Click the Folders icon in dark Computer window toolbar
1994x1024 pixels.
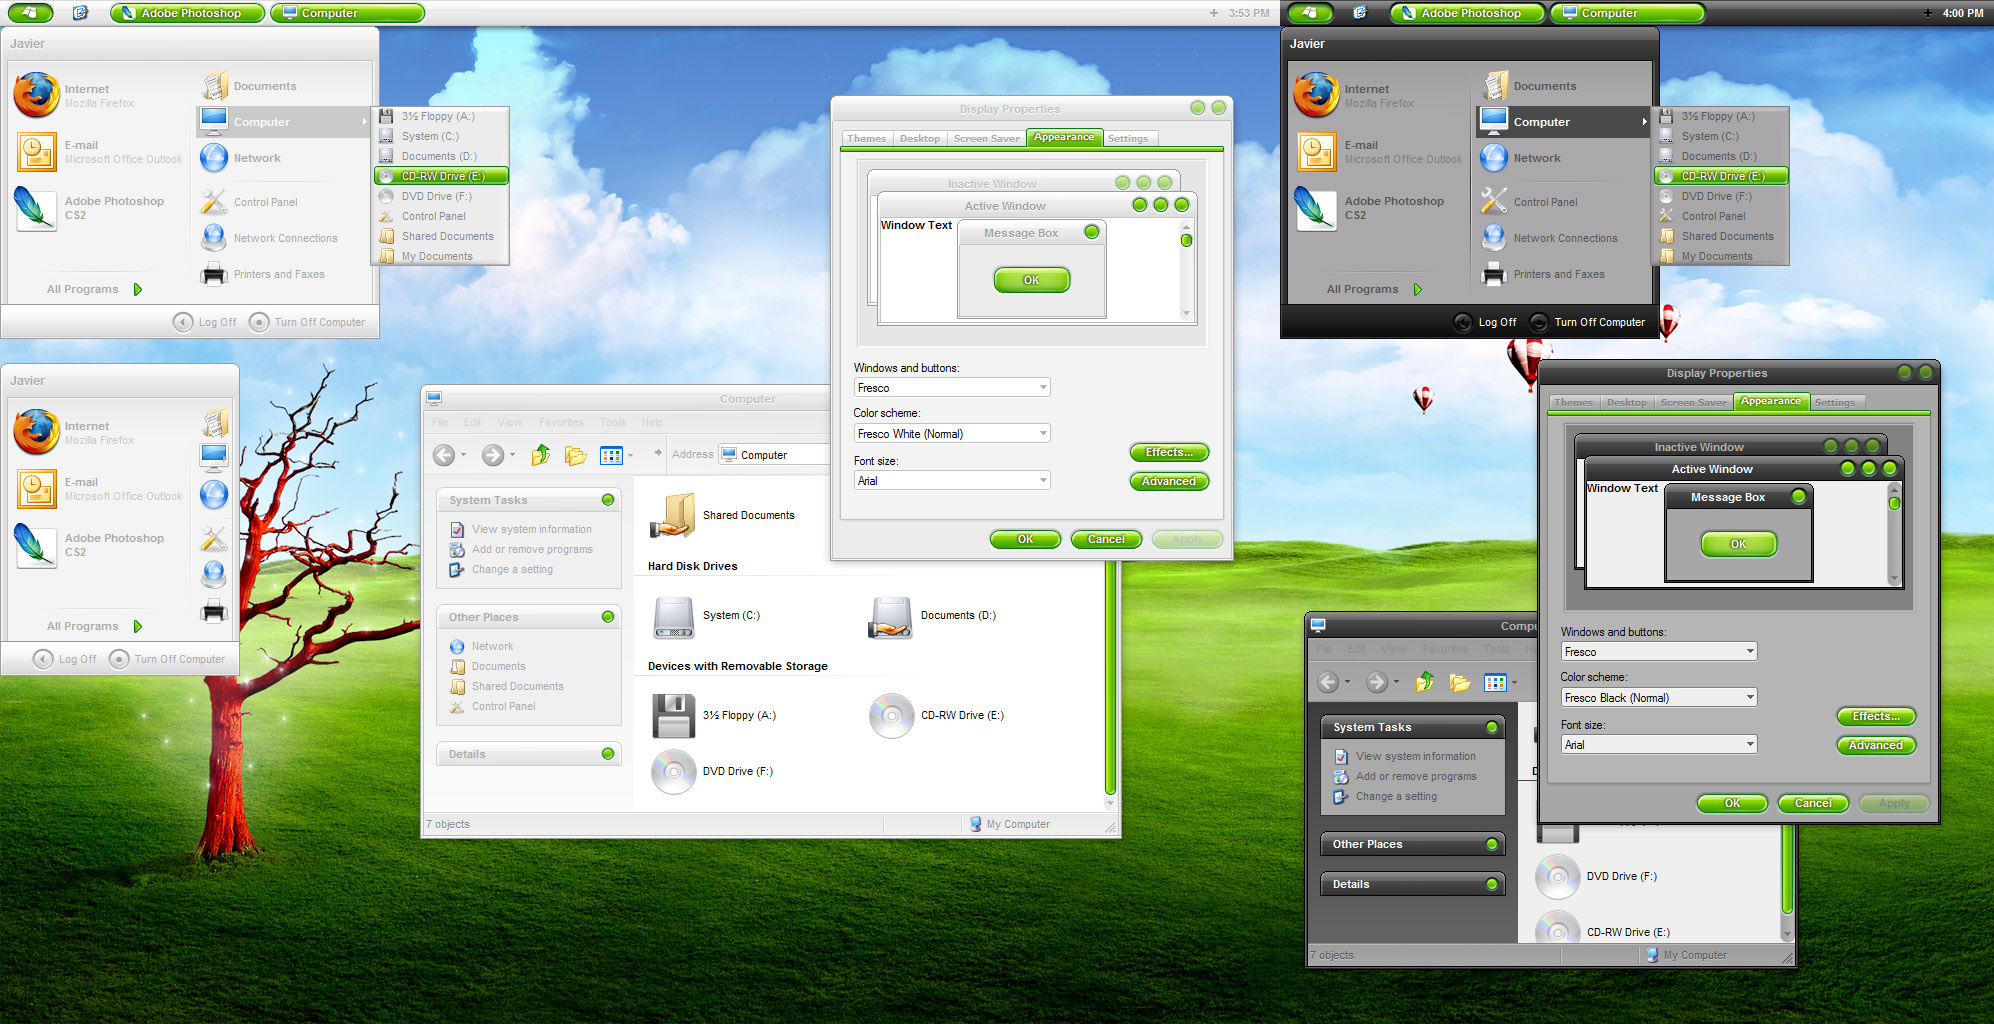tap(1460, 682)
